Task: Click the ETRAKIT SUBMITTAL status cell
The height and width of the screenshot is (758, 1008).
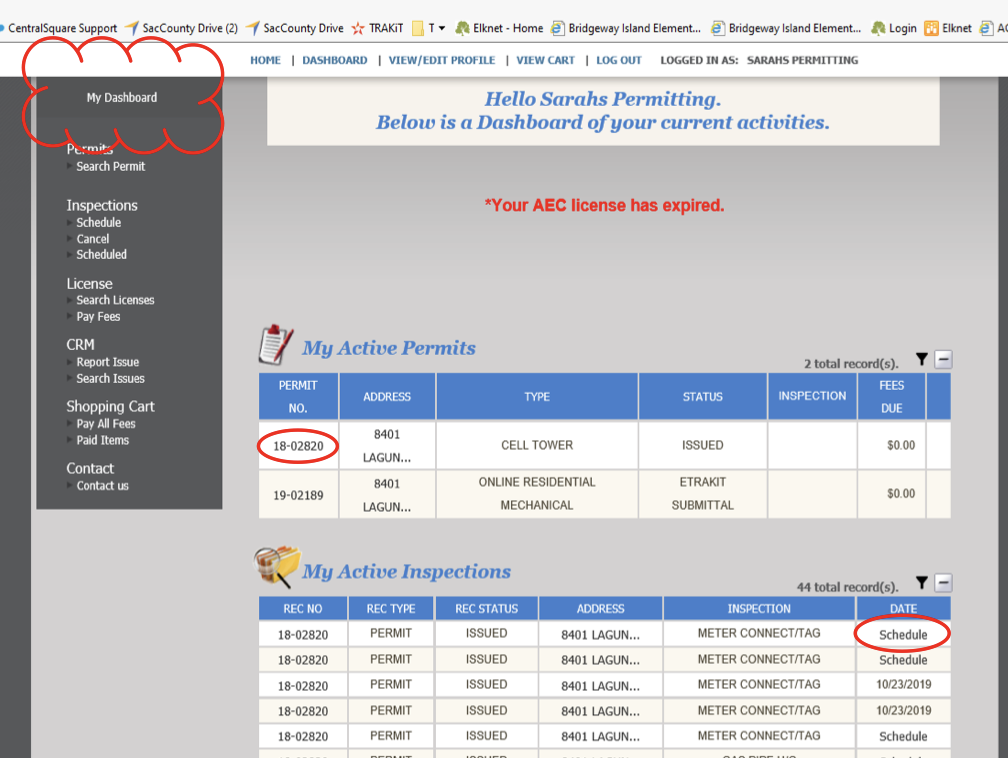Action: 703,494
